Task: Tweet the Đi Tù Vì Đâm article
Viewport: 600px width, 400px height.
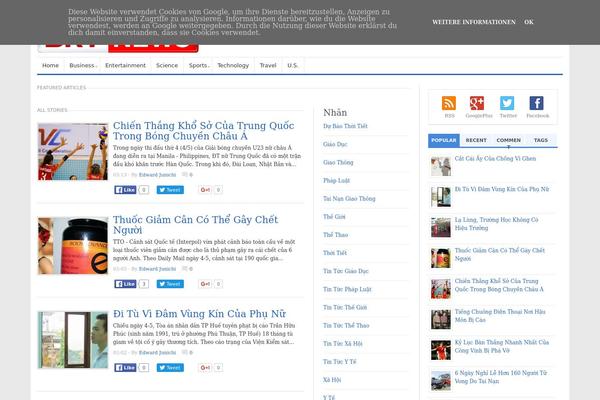Action: 170,368
